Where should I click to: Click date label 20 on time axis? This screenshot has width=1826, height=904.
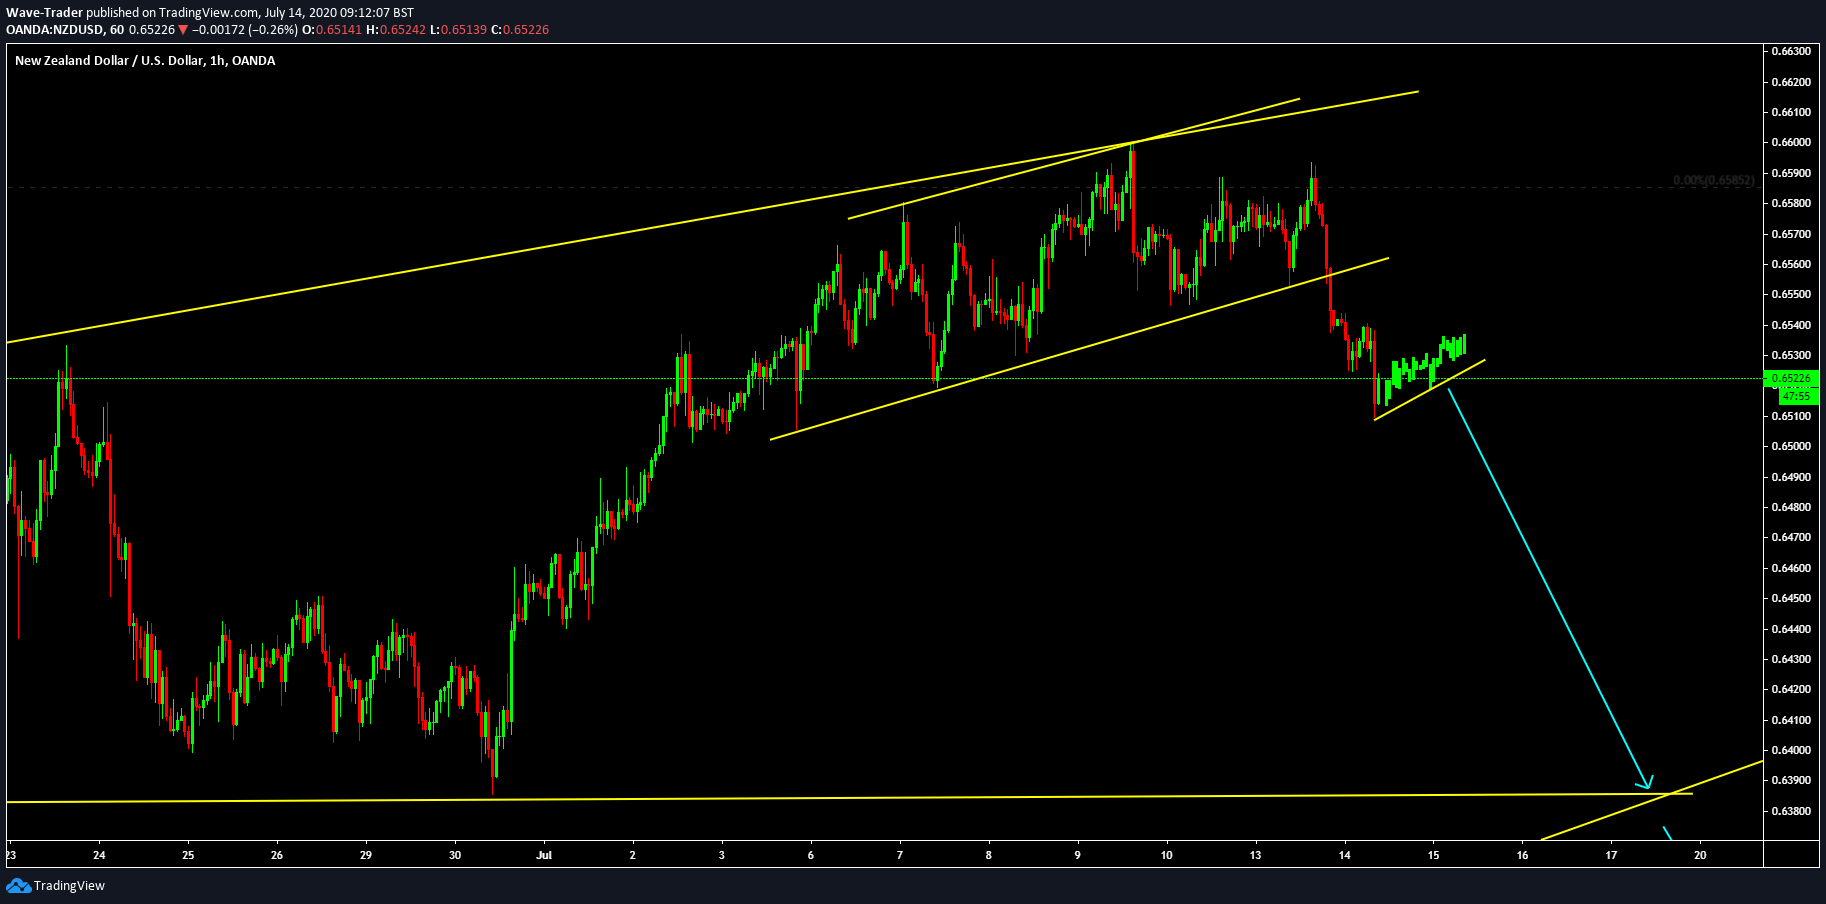1700,855
